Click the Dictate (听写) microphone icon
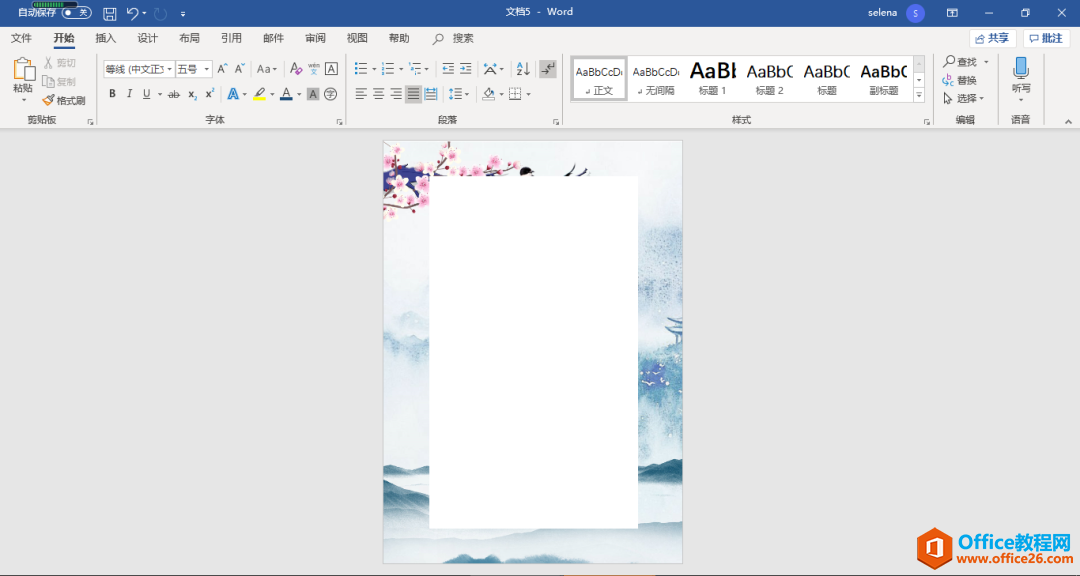The width and height of the screenshot is (1080, 576). 1020,69
